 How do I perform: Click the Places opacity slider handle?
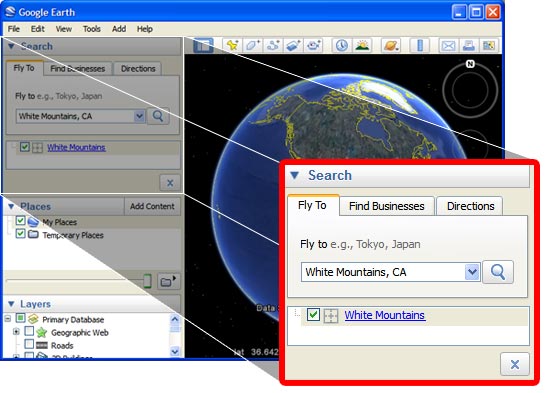coord(147,281)
